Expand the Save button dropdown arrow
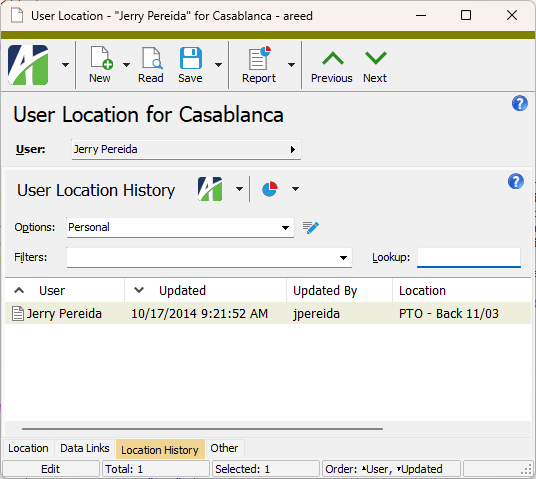This screenshot has height=479, width=536. click(x=218, y=65)
